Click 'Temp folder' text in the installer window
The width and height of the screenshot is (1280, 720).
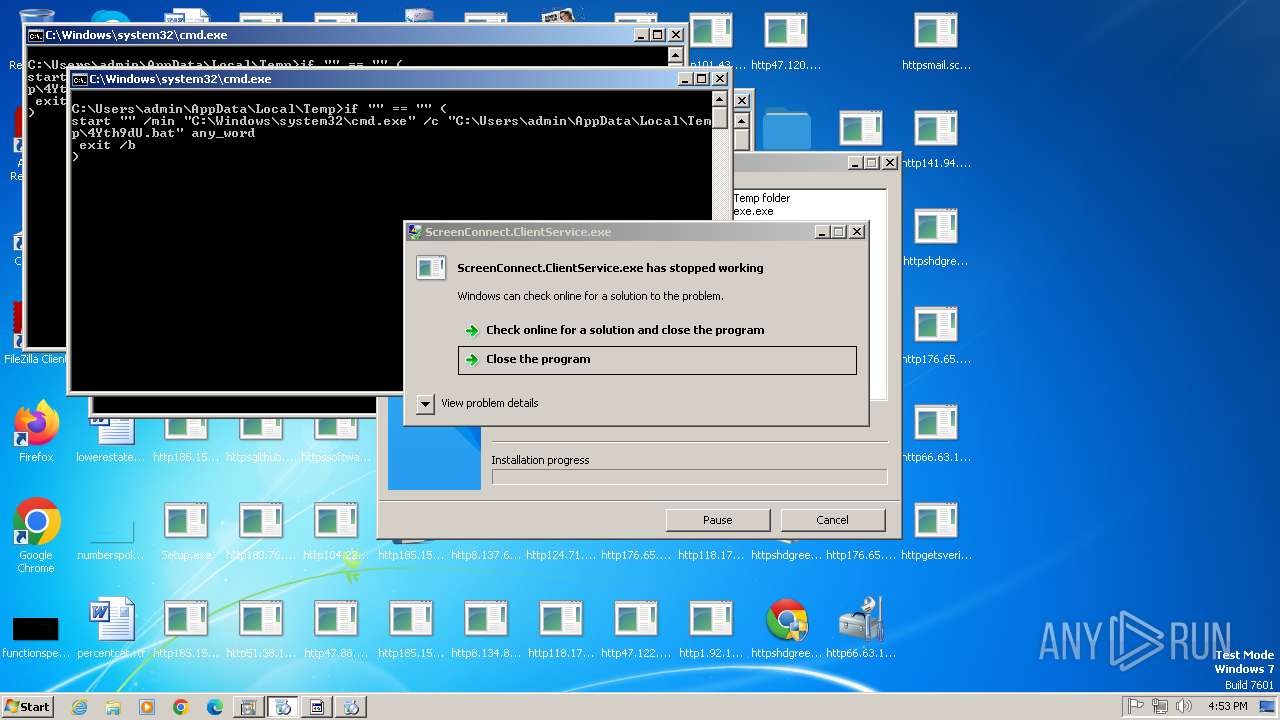click(x=762, y=198)
